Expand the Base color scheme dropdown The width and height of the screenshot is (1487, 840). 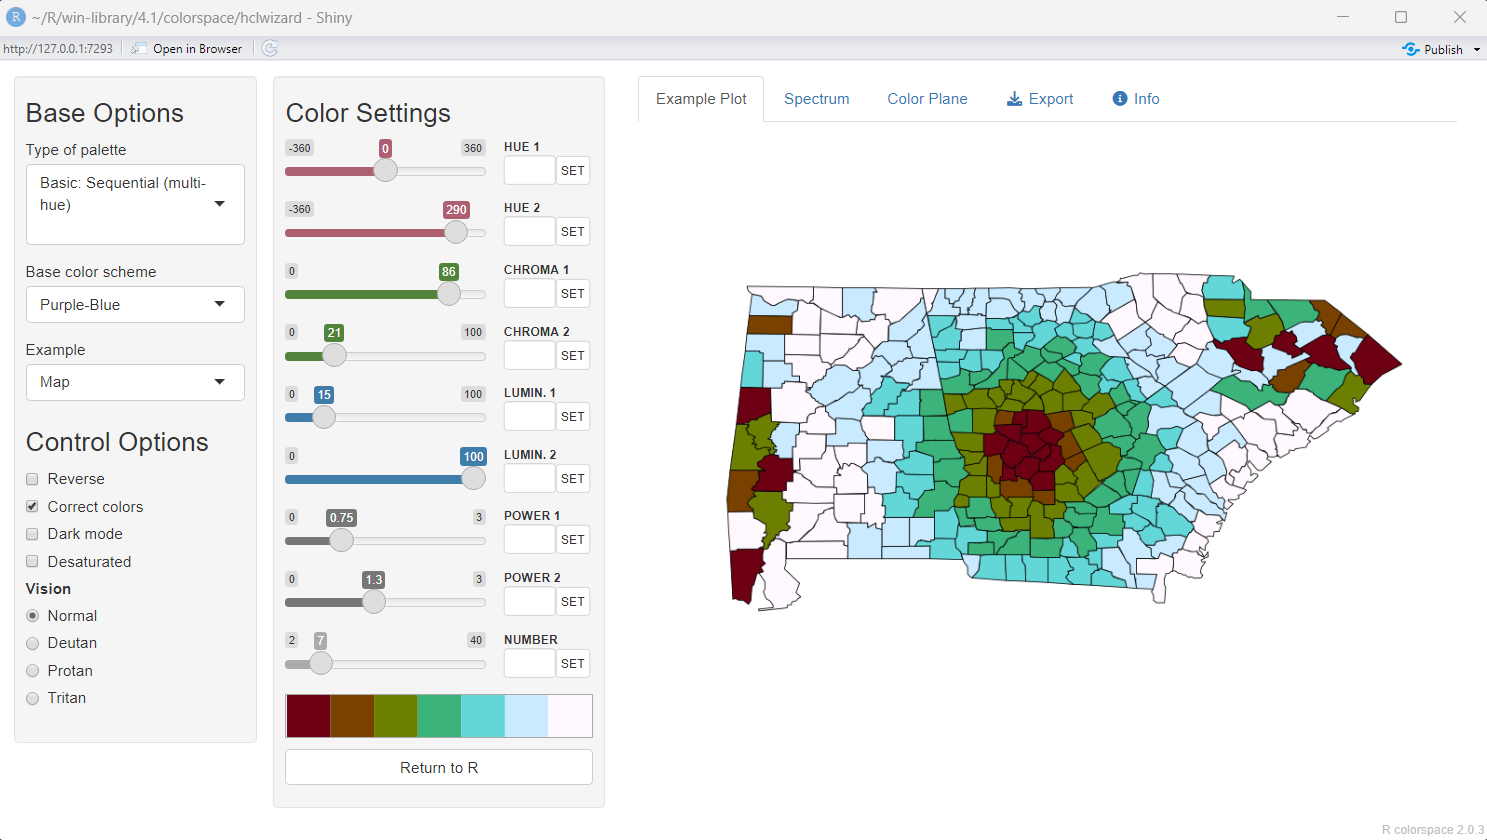coord(135,305)
